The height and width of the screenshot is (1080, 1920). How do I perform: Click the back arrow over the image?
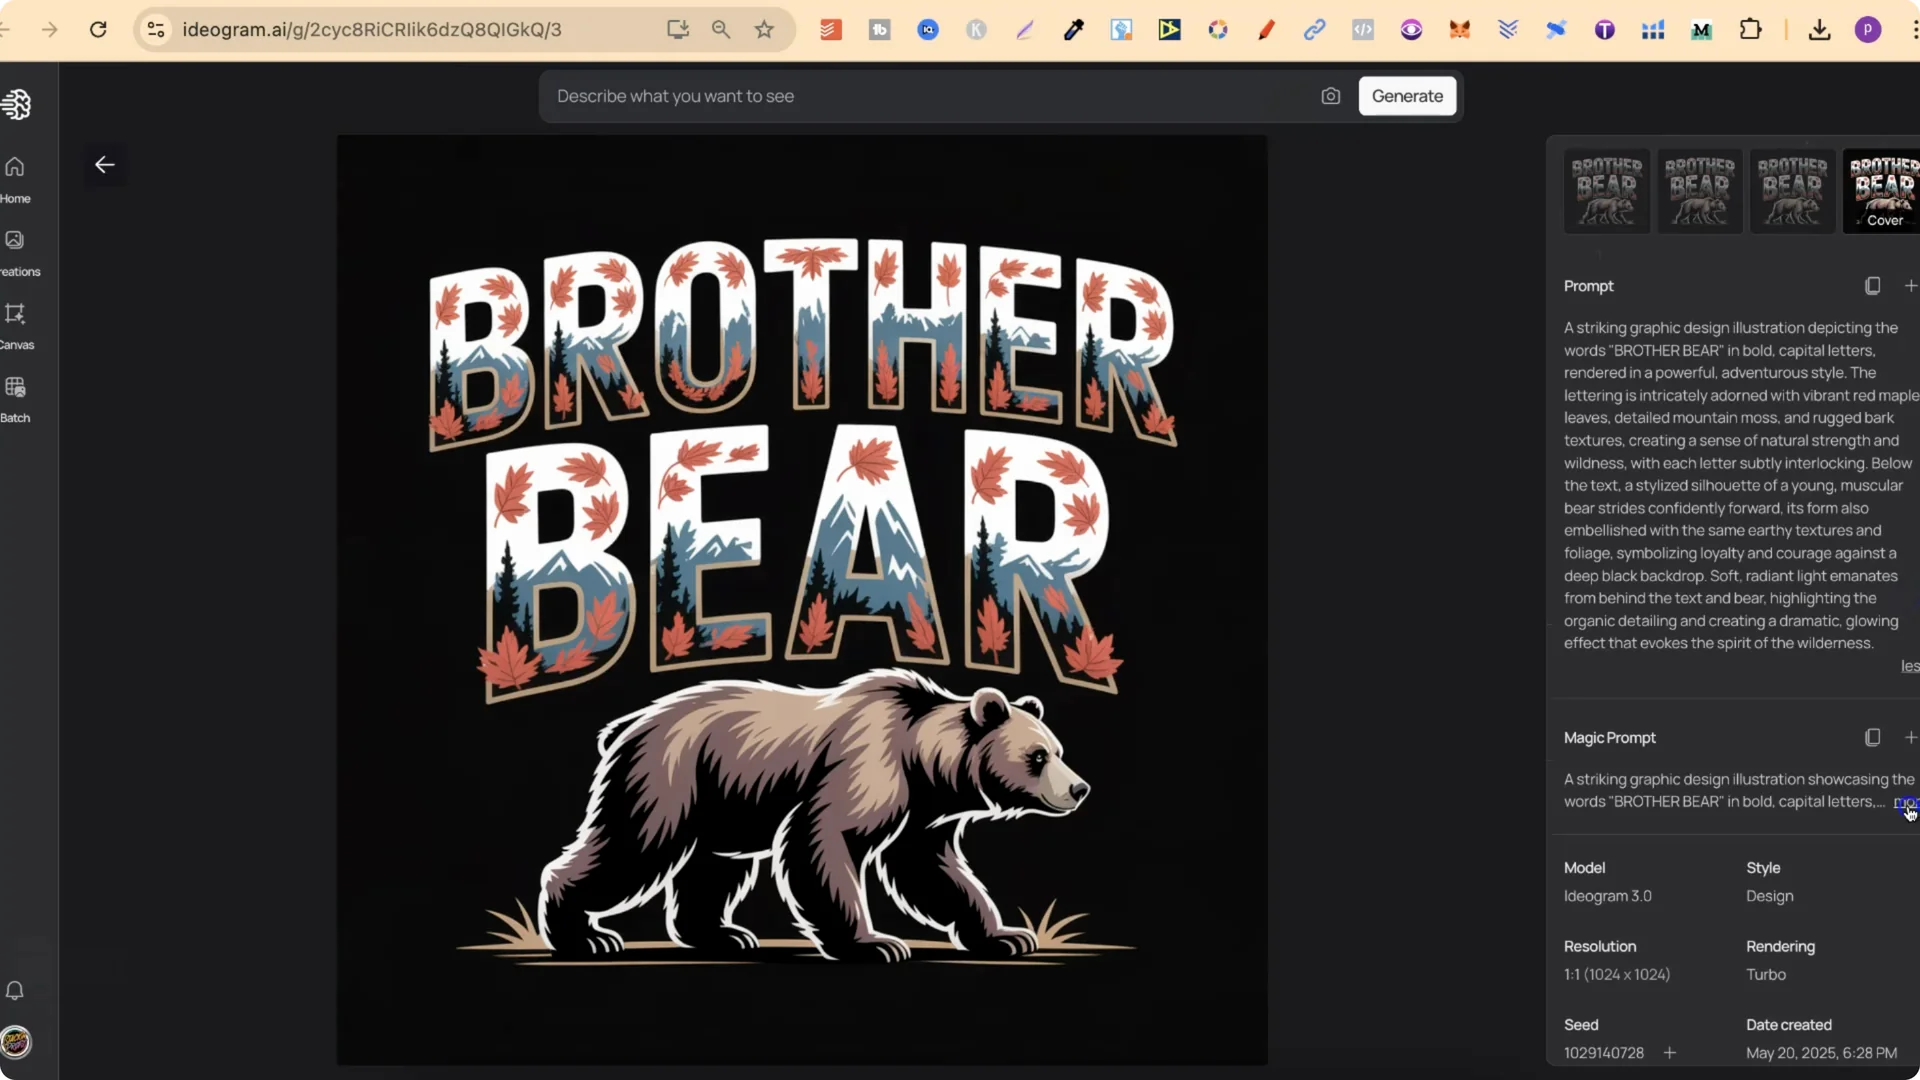(105, 164)
